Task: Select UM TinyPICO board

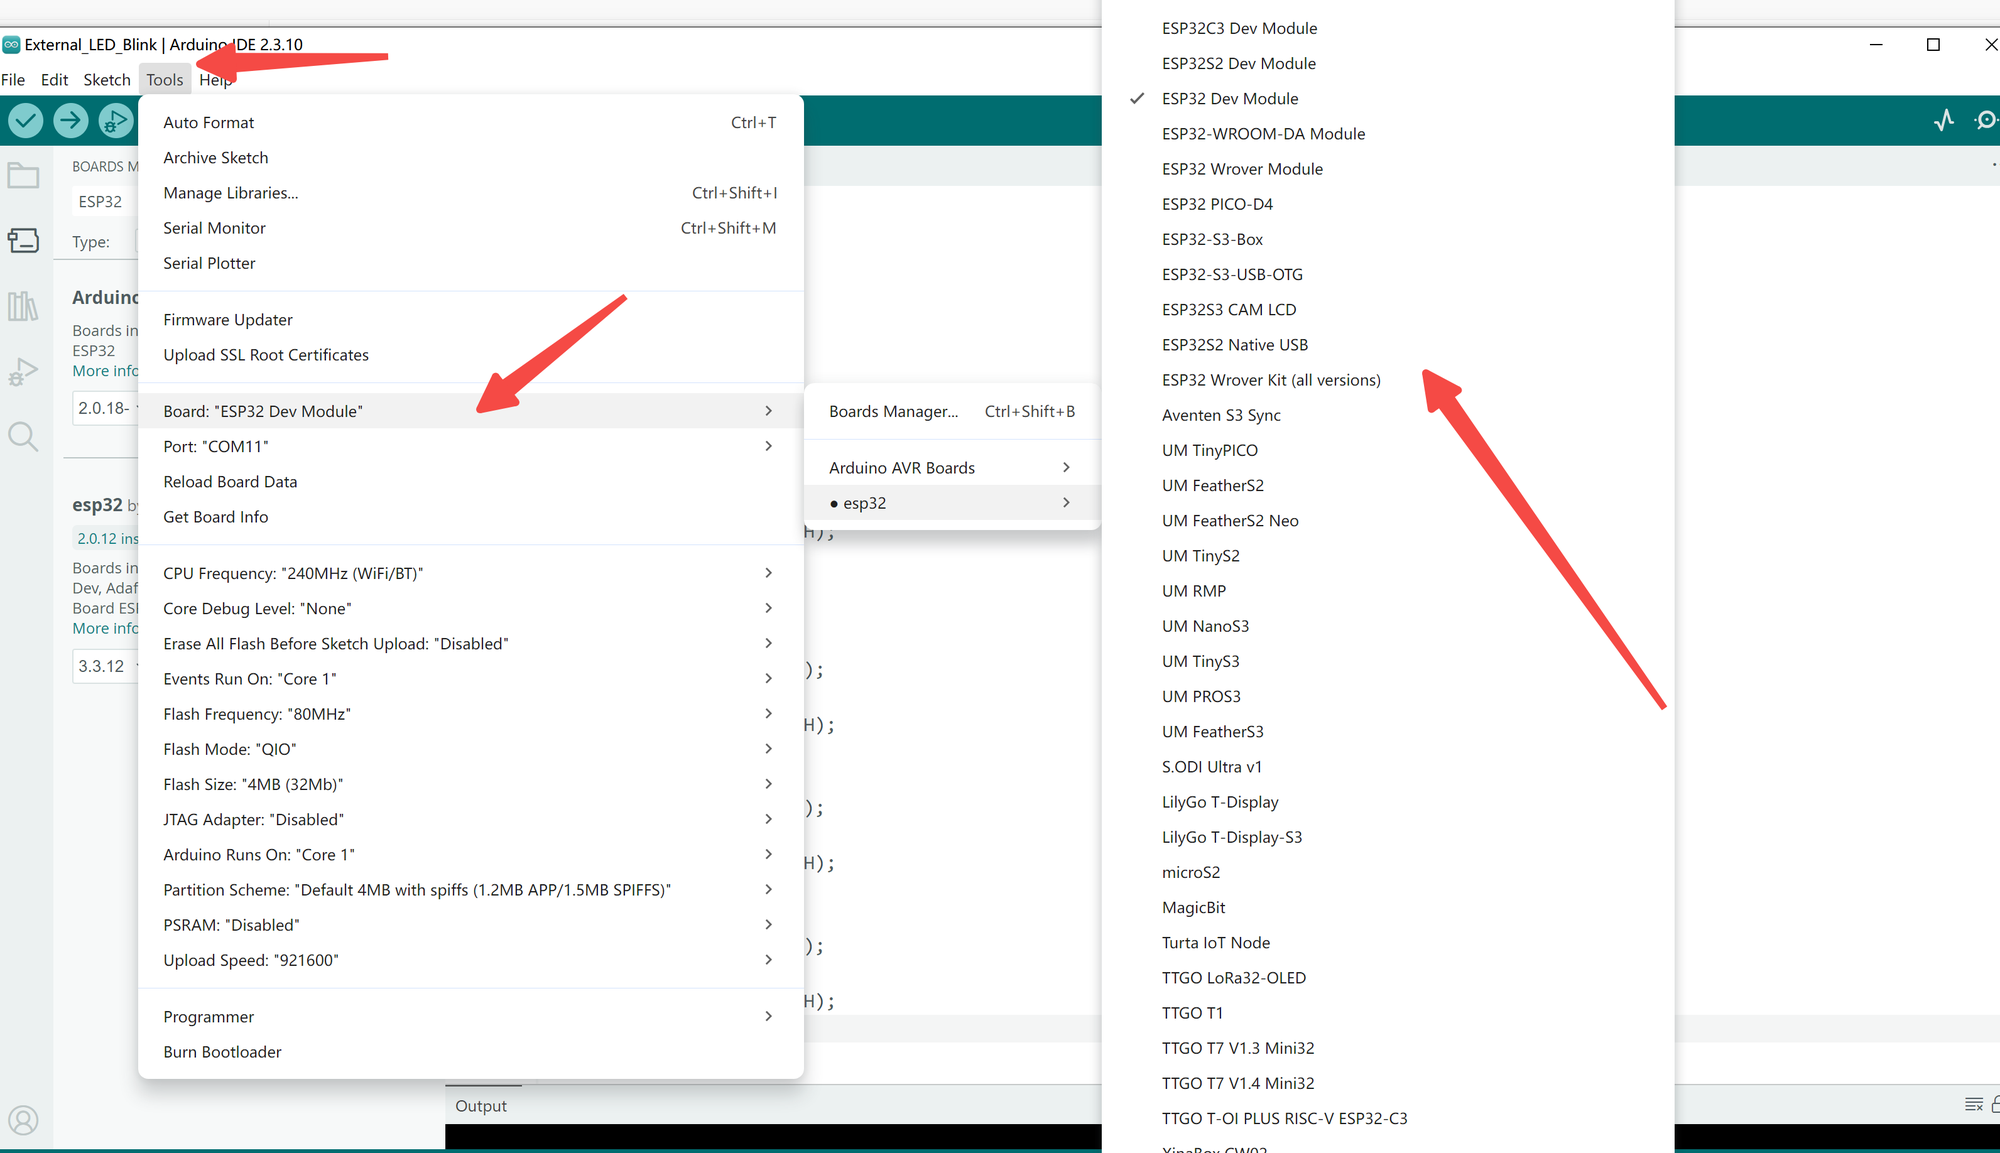Action: pos(1388,450)
